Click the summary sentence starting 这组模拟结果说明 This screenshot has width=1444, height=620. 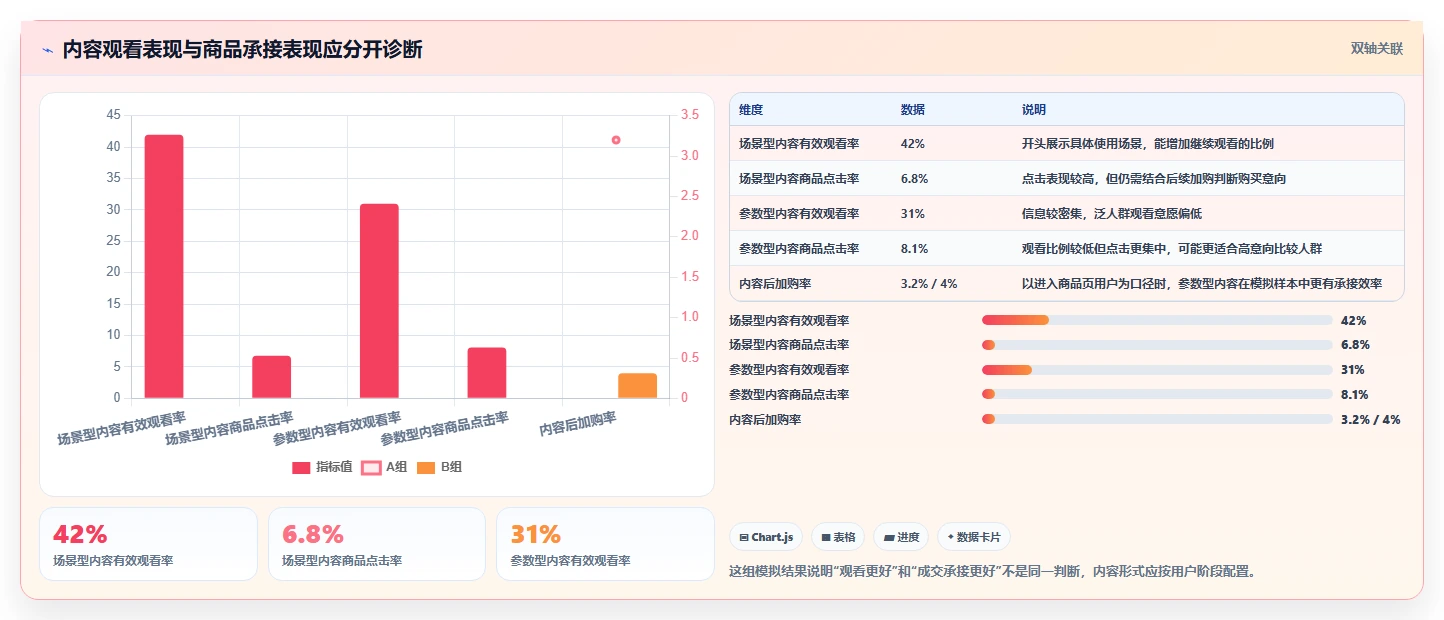pyautogui.click(x=993, y=572)
